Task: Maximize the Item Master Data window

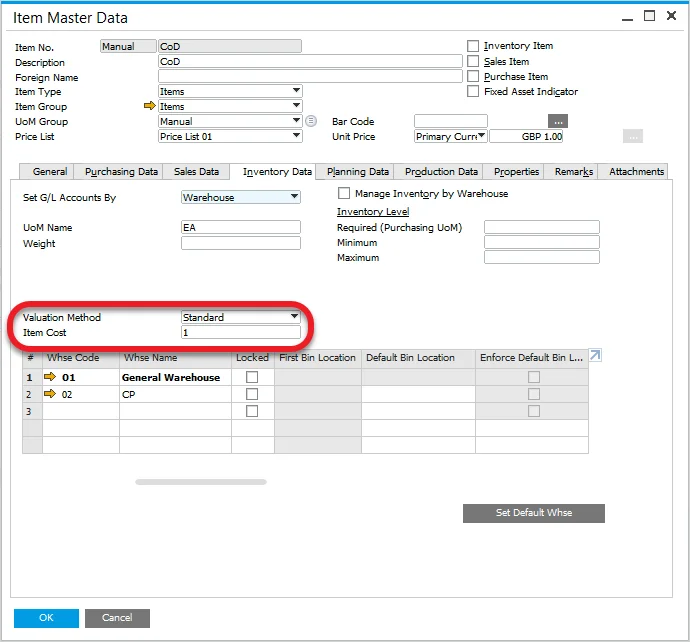Action: tap(649, 16)
